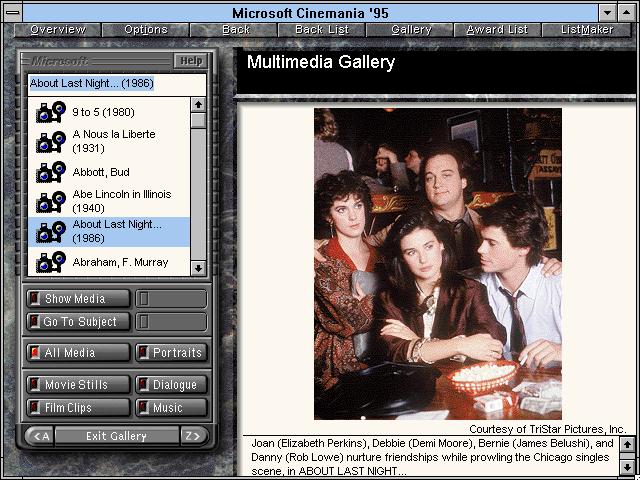Click the Help button
The image size is (640, 480).
tap(191, 61)
